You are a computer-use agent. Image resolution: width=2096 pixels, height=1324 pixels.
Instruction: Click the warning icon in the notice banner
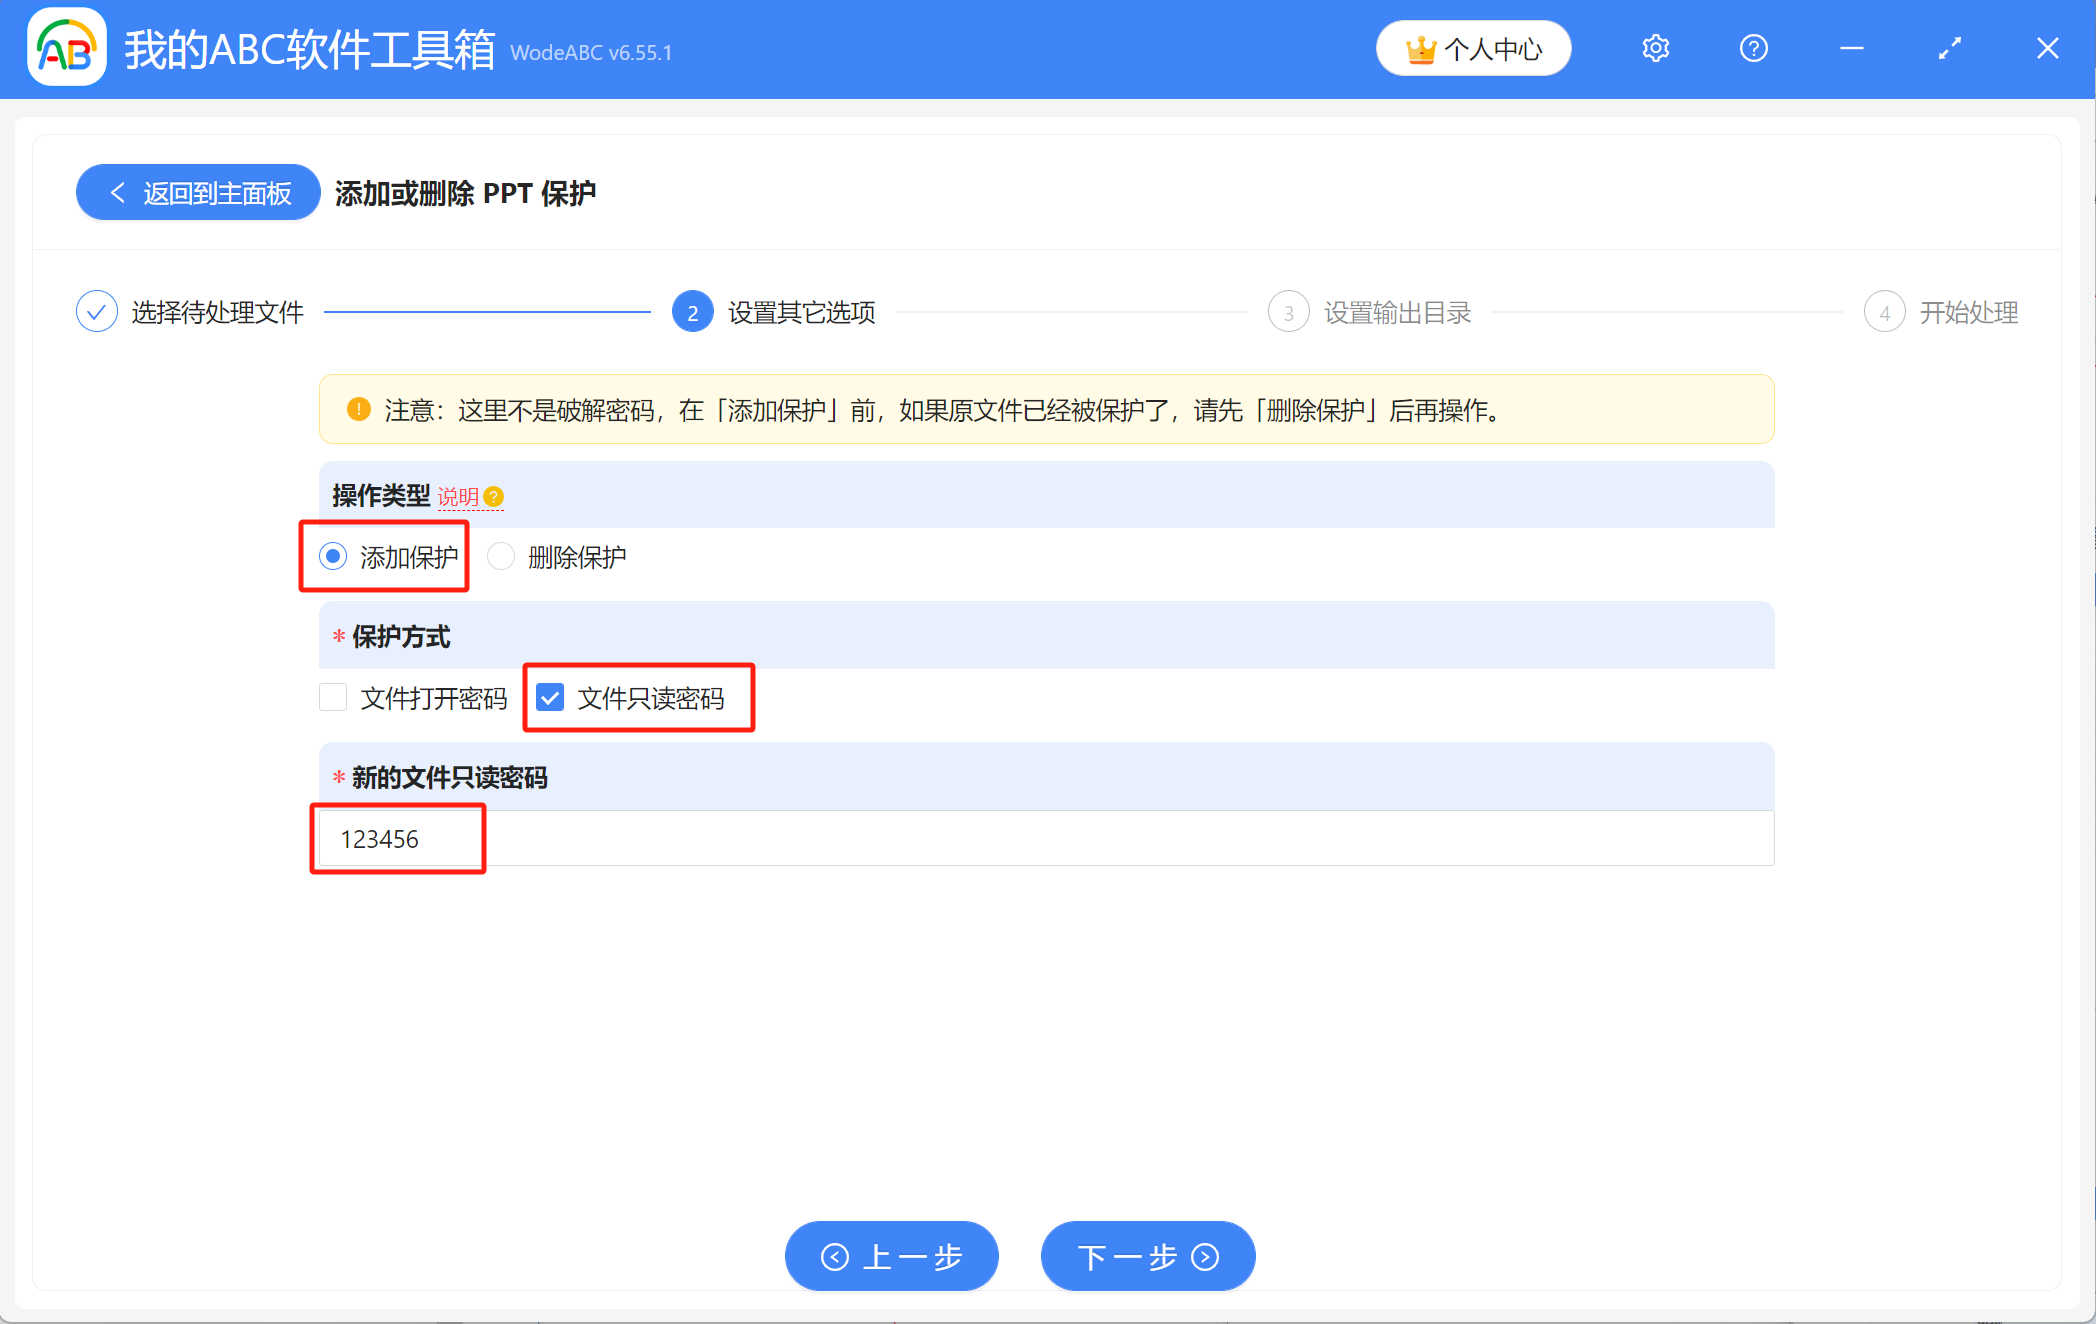(357, 409)
